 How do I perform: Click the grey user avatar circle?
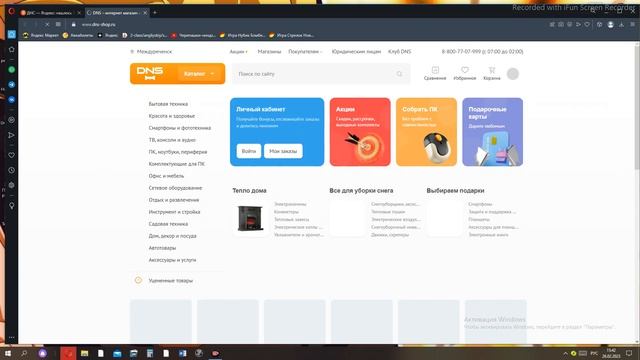coord(513,74)
